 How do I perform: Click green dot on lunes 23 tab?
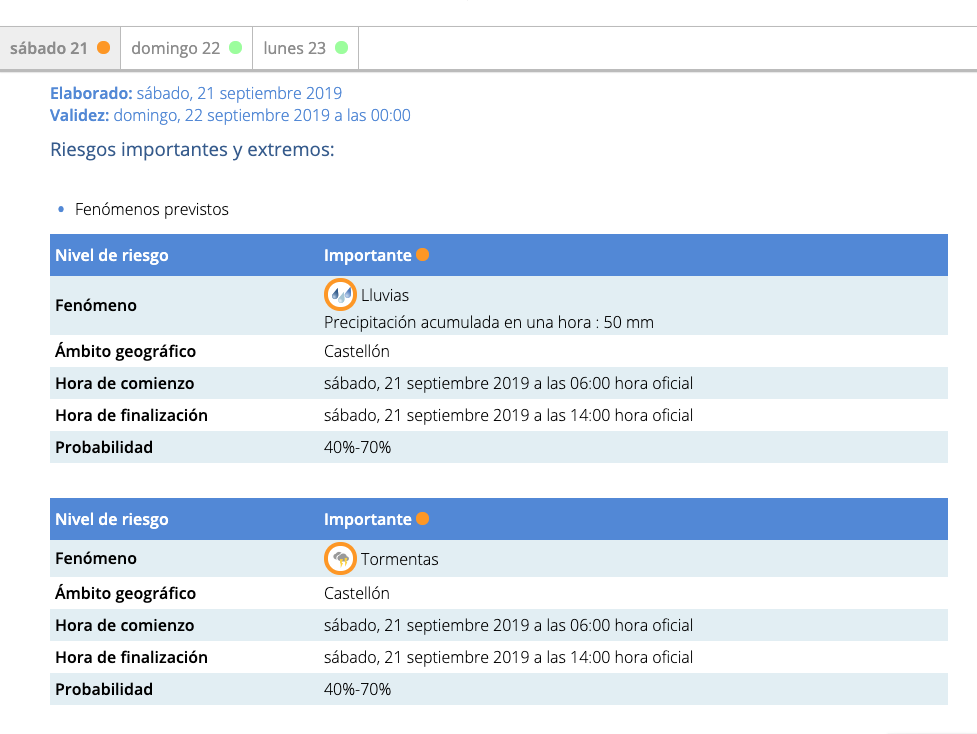(341, 48)
